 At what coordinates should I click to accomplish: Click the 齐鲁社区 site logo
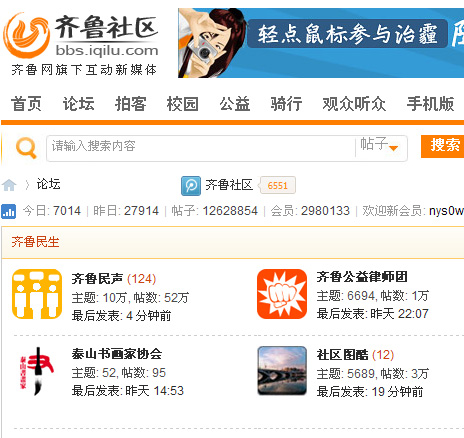pyautogui.click(x=81, y=43)
